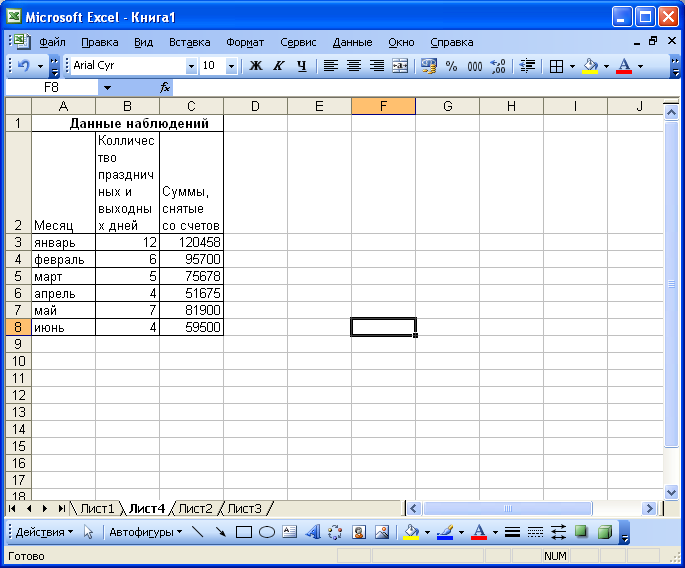Click the Name Box showing F8
The height and width of the screenshot is (568, 685).
(x=51, y=88)
